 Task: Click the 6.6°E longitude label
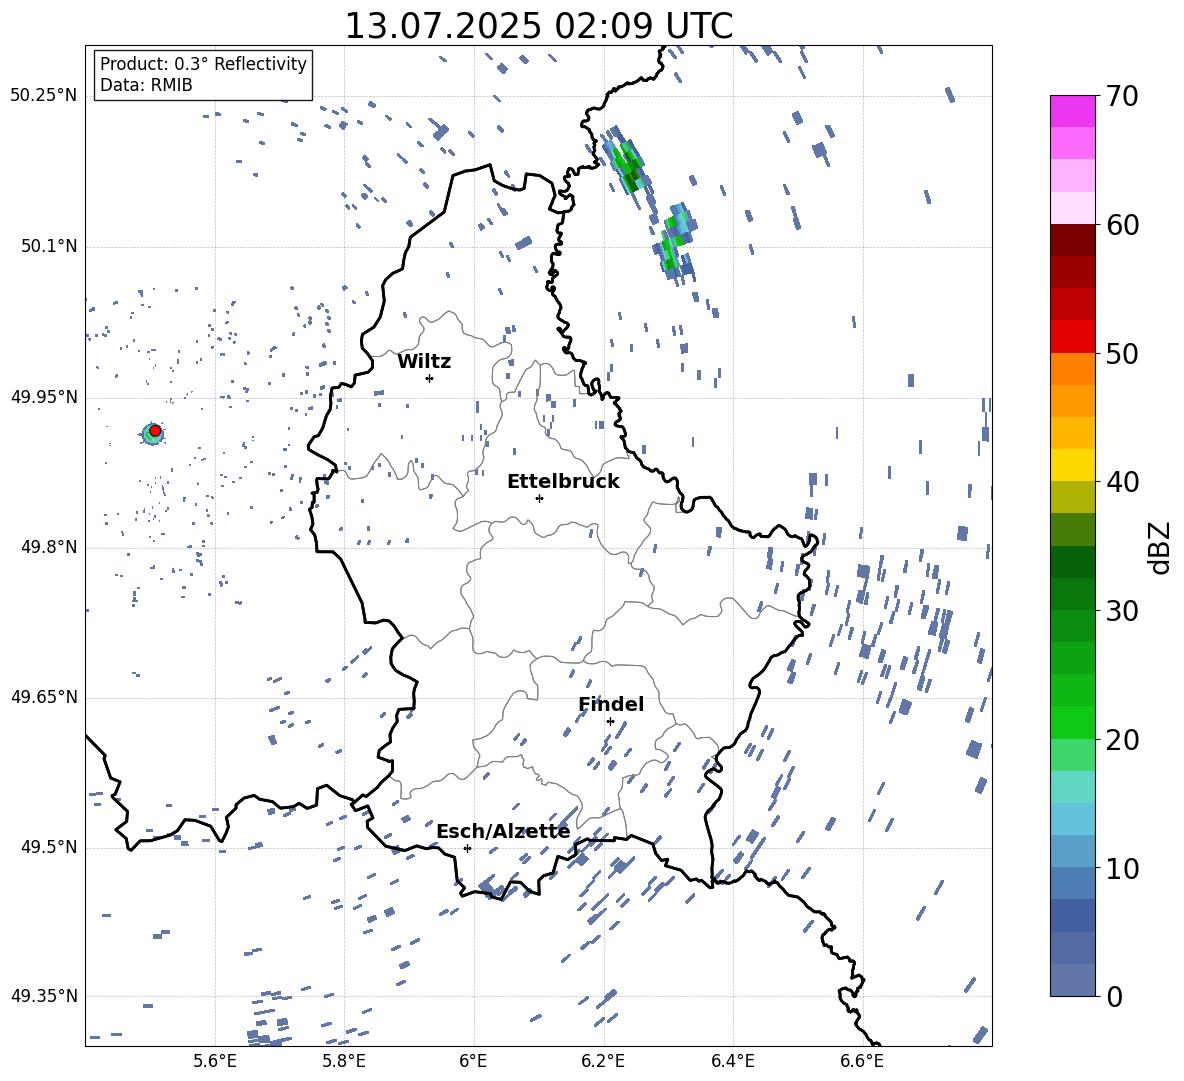[x=862, y=1061]
